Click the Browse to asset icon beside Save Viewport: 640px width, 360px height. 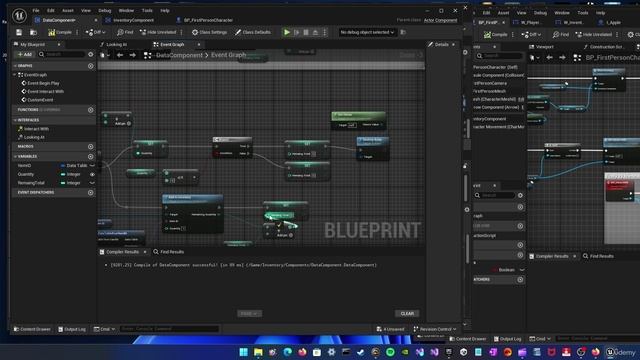click(33, 32)
